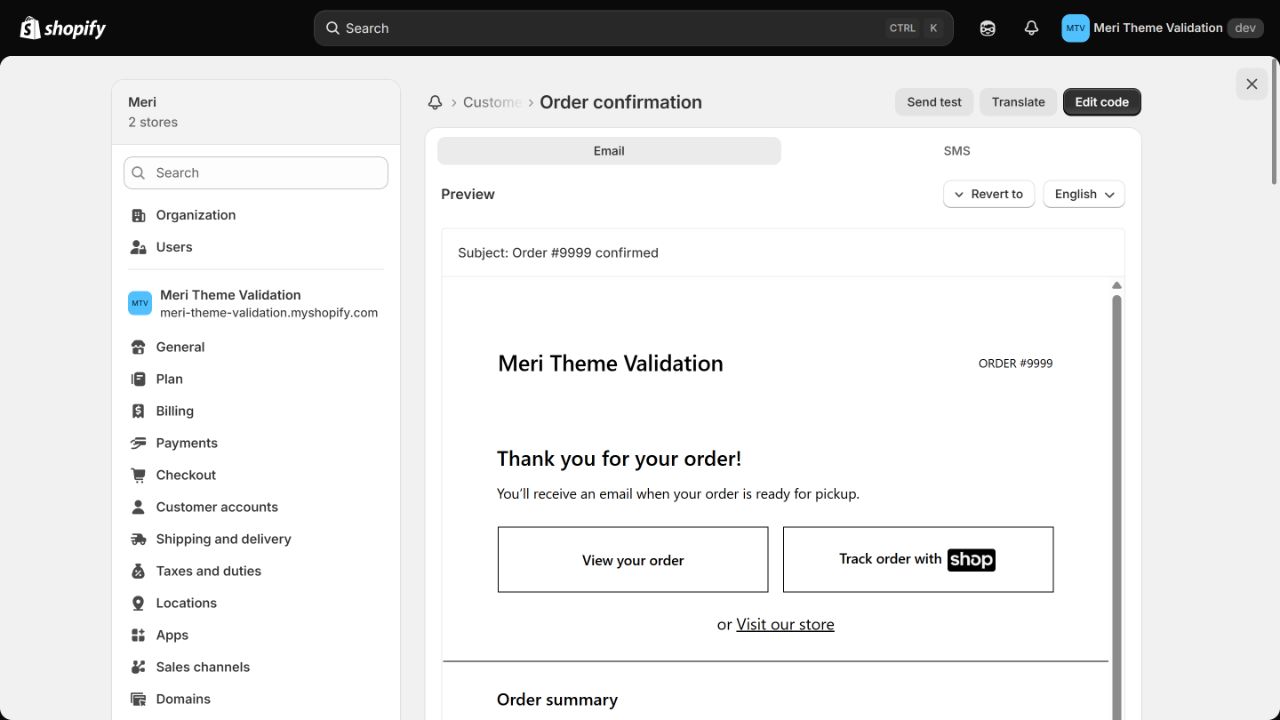This screenshot has width=1280, height=720.
Task: Open Apps settings
Action: [256, 635]
